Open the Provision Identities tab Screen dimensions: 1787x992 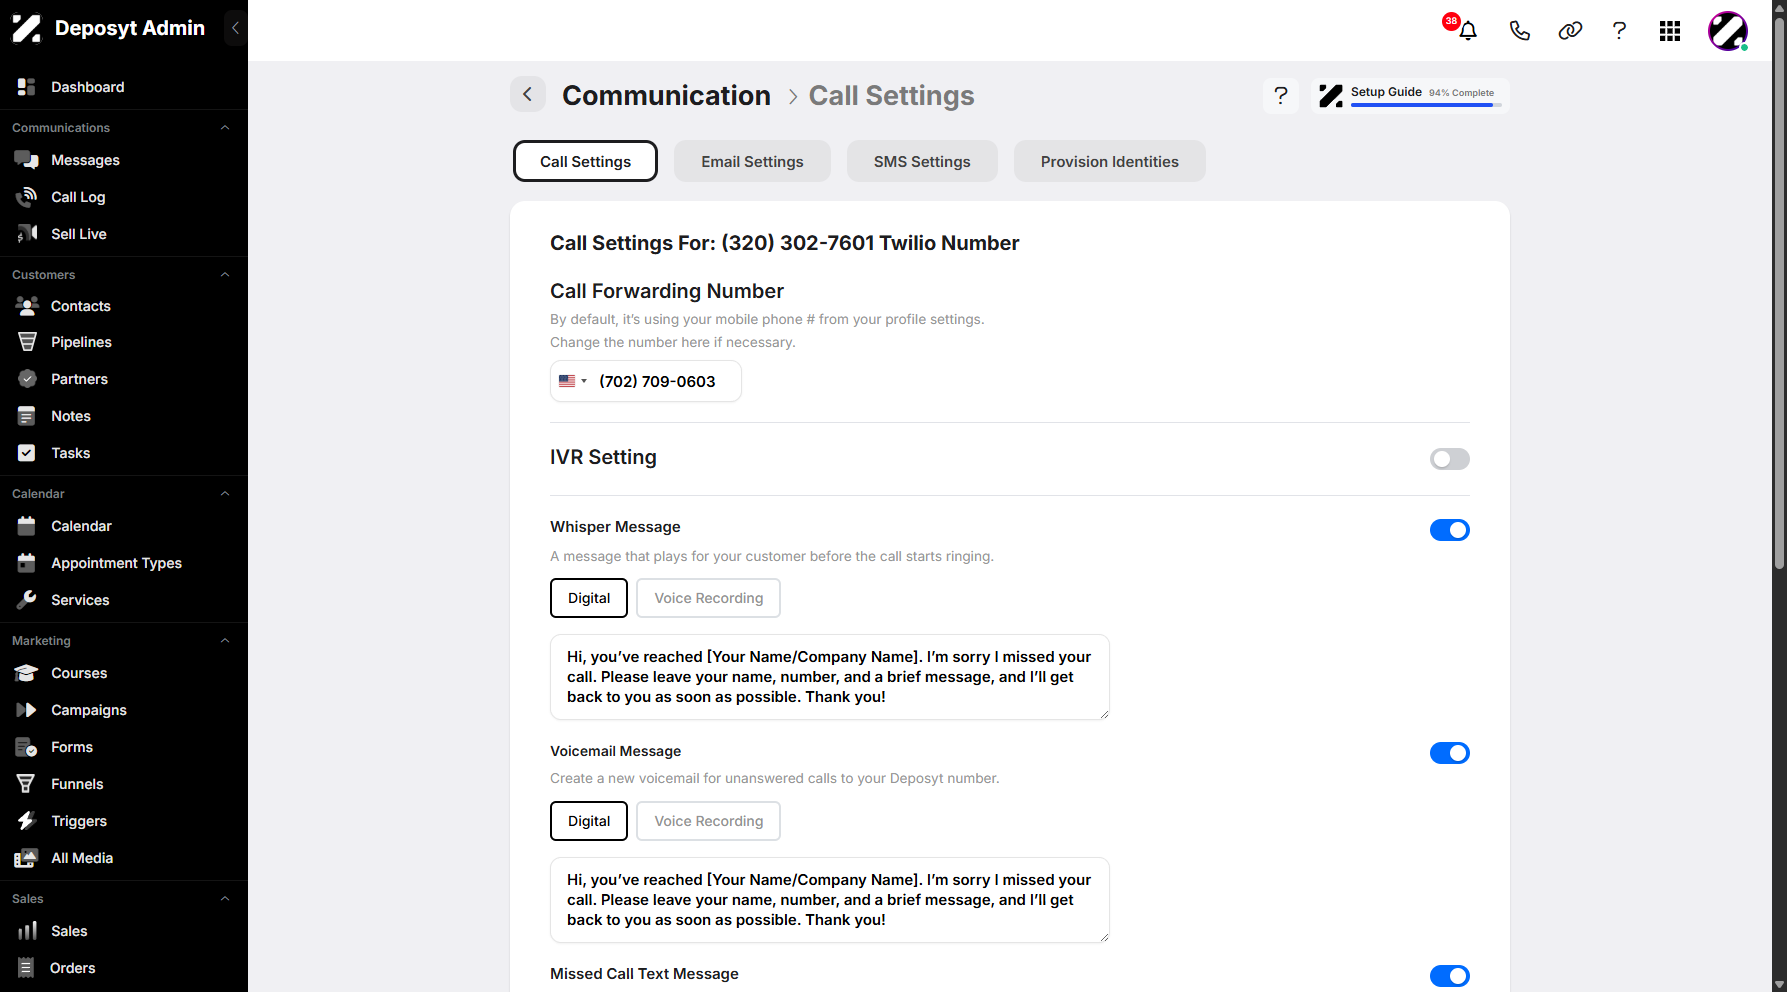pyautogui.click(x=1110, y=161)
